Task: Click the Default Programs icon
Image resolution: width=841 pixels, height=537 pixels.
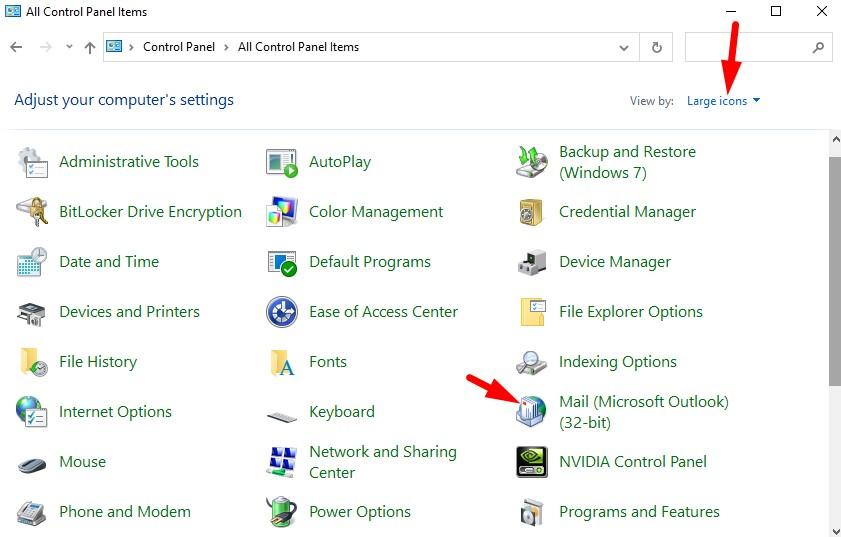Action: 282,262
